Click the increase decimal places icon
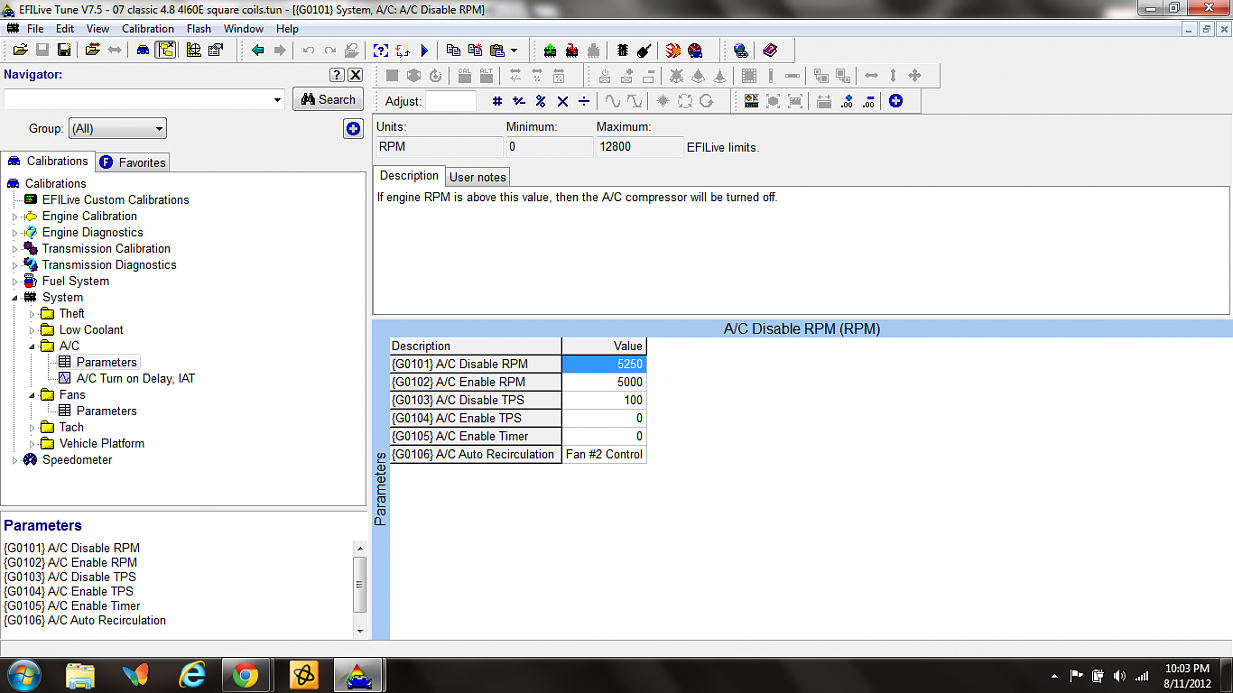This screenshot has width=1233, height=693. pyautogui.click(x=847, y=101)
